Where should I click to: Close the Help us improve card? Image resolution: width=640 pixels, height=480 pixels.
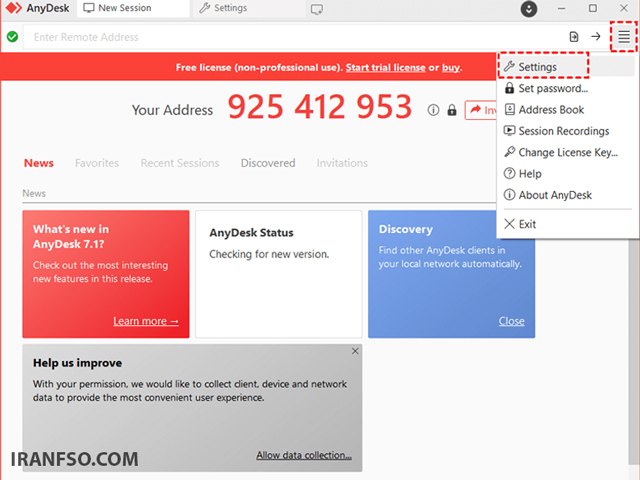click(x=355, y=351)
